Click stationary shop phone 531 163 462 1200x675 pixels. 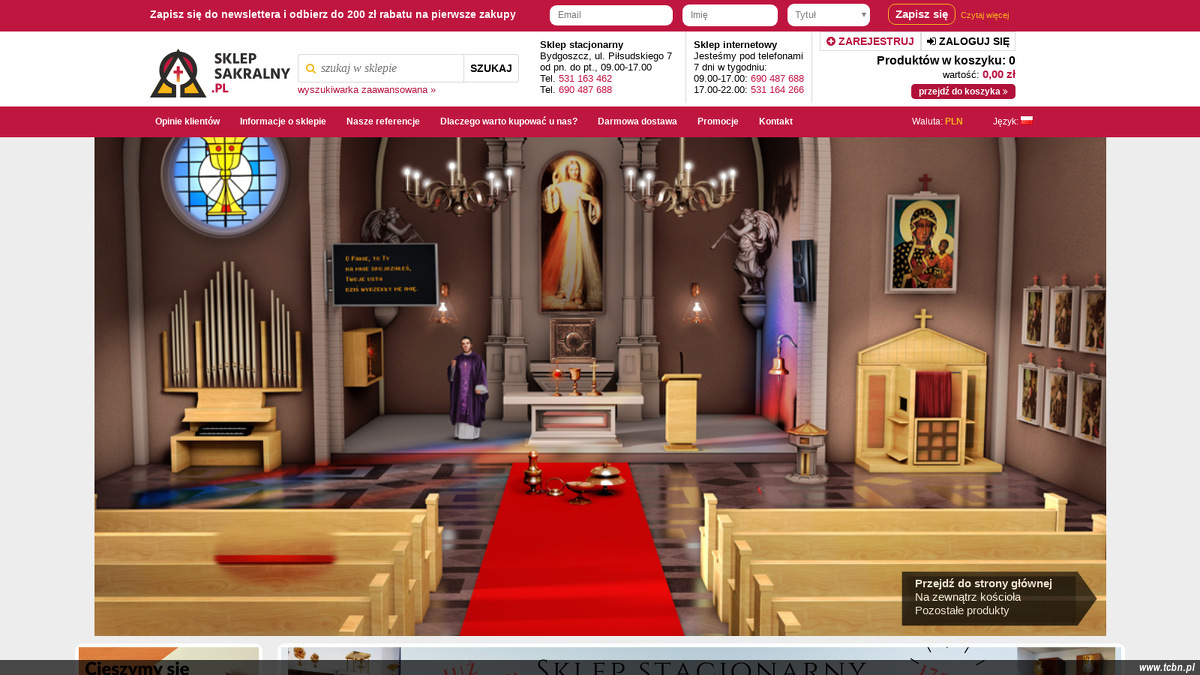[x=585, y=78]
